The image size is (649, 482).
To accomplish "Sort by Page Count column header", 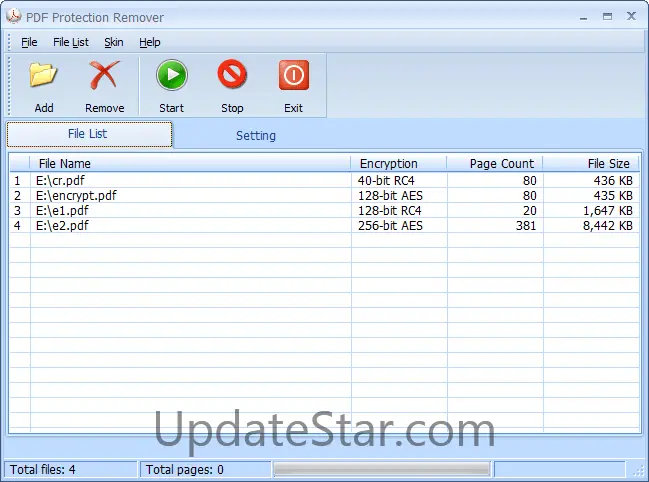I will click(x=495, y=163).
